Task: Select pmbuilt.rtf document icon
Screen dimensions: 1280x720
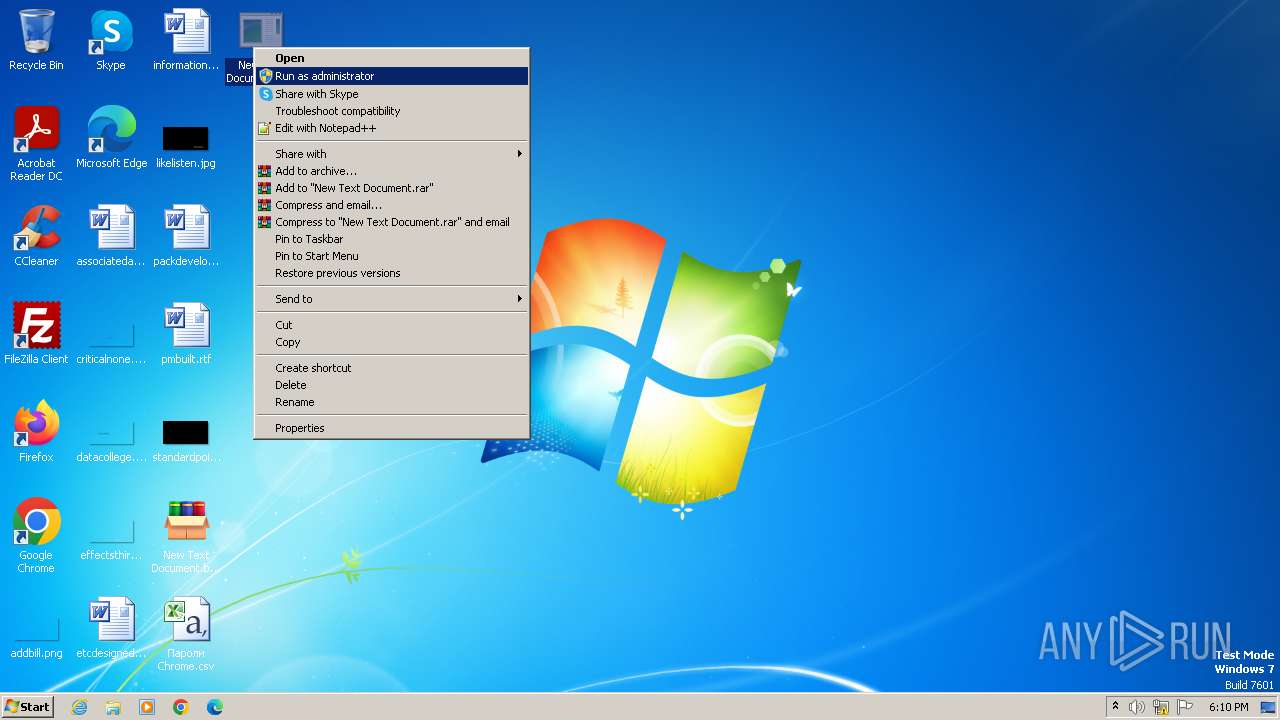Action: click(x=186, y=334)
